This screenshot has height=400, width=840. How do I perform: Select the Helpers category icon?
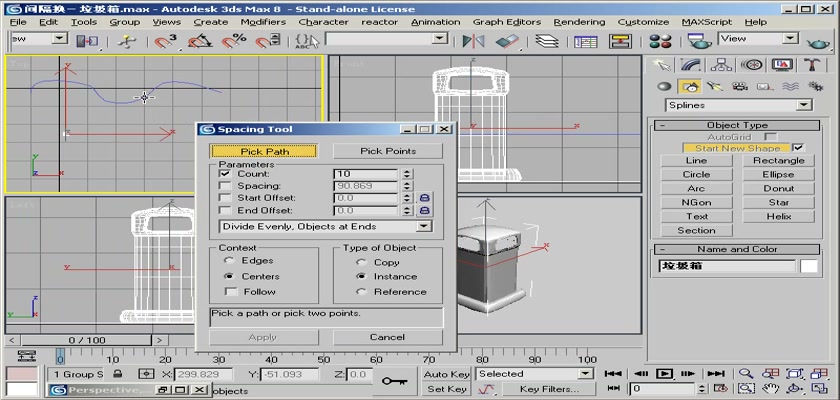click(x=764, y=86)
